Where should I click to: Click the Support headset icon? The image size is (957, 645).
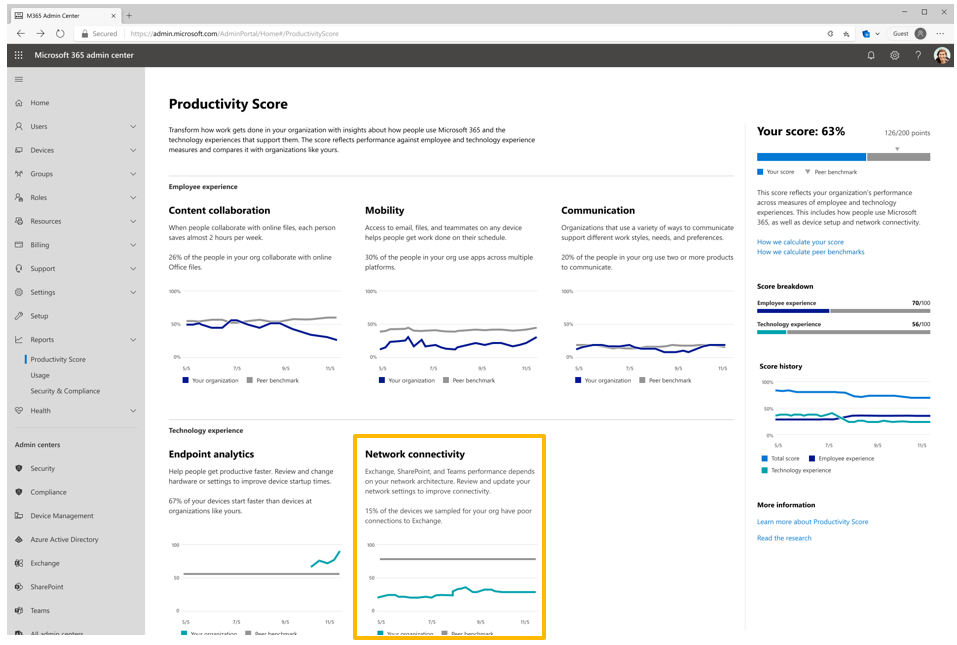pyautogui.click(x=19, y=268)
